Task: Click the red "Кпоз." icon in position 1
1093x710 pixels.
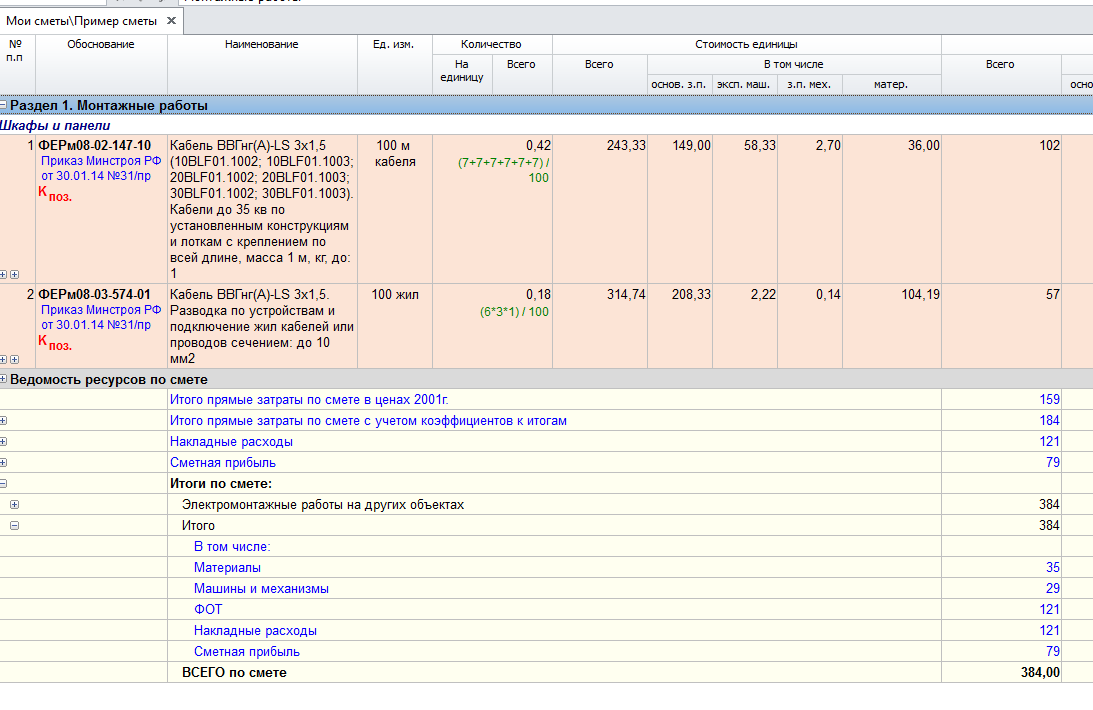Action: 55,194
